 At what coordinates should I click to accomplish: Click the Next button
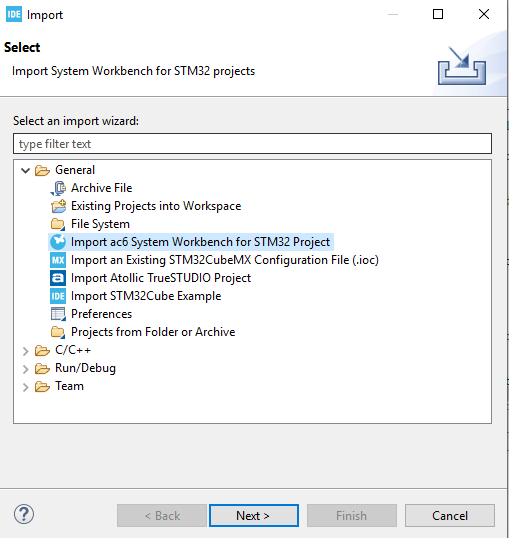pyautogui.click(x=254, y=515)
